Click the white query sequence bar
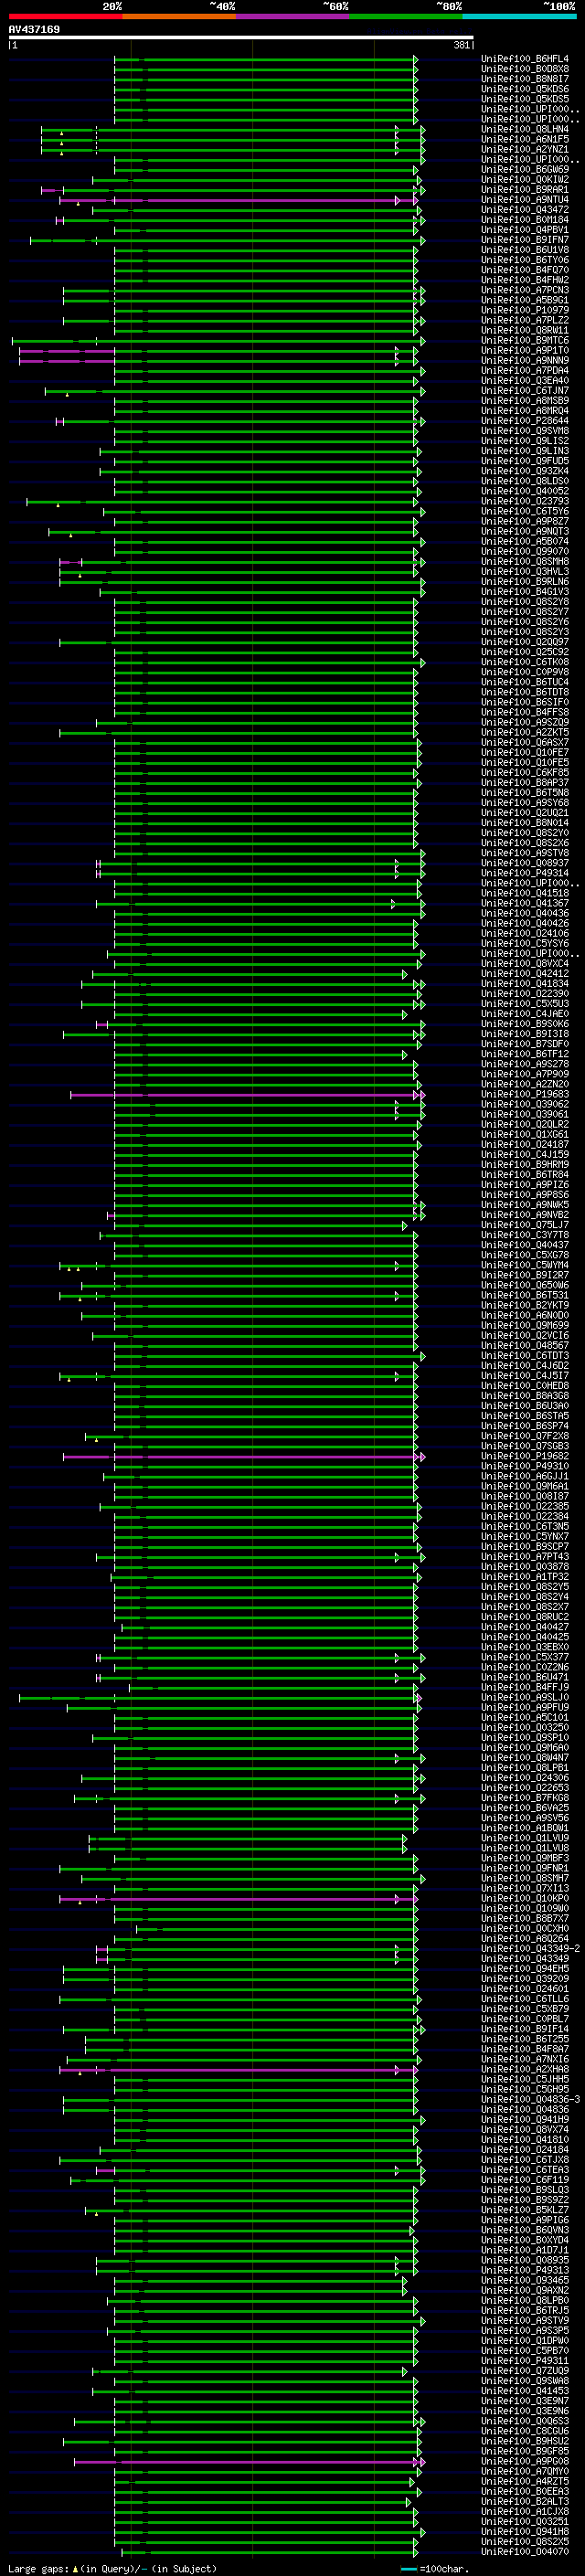This screenshot has width=585, height=2576. pos(241,38)
